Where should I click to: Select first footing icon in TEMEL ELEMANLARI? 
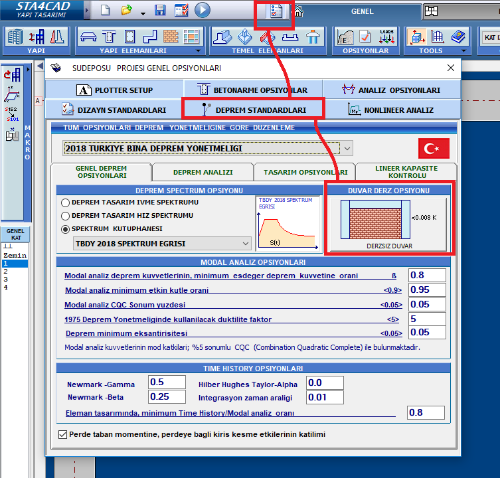tap(222, 37)
